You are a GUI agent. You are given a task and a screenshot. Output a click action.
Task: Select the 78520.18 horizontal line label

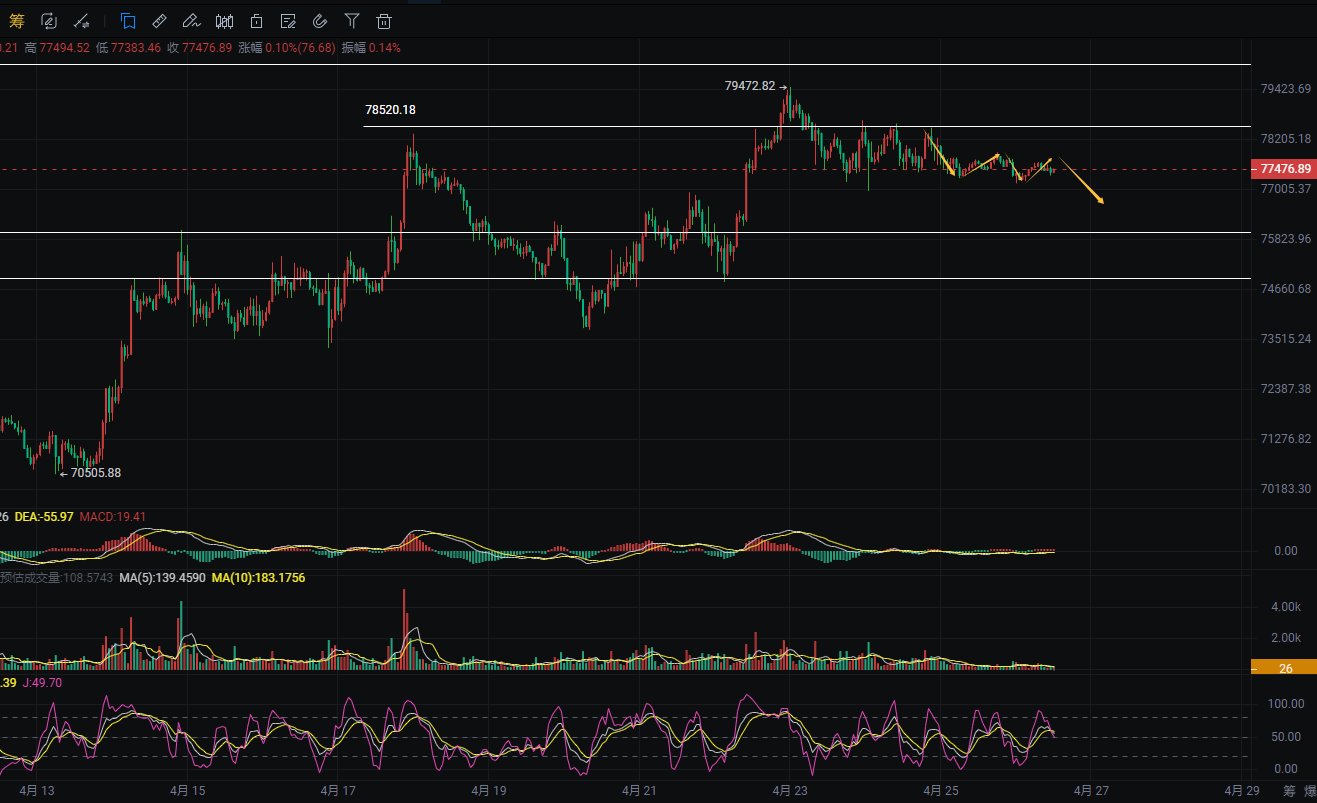click(x=390, y=110)
